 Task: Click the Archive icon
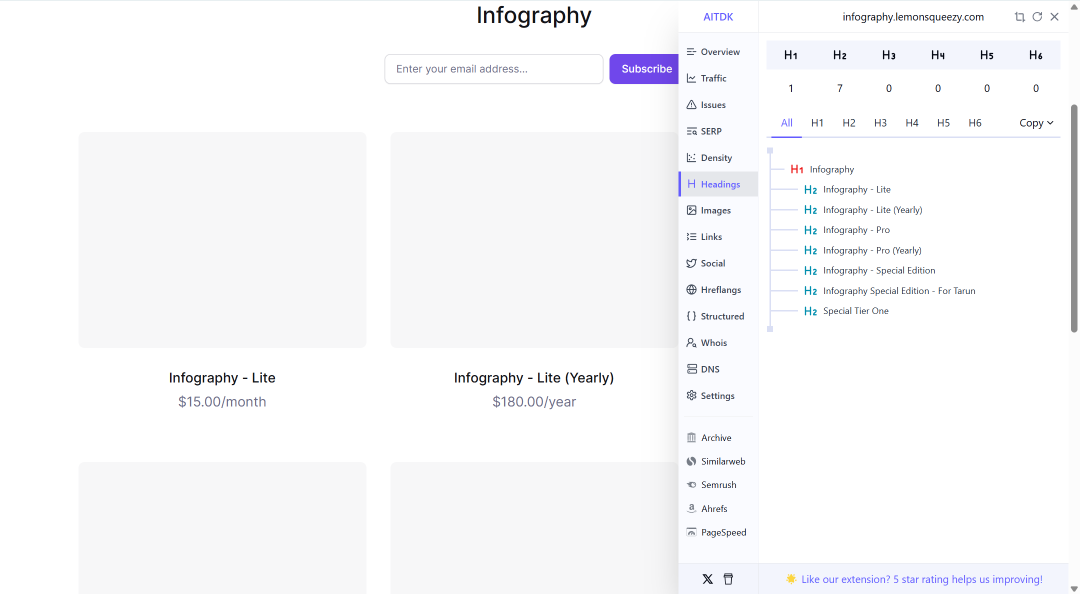[692, 438]
